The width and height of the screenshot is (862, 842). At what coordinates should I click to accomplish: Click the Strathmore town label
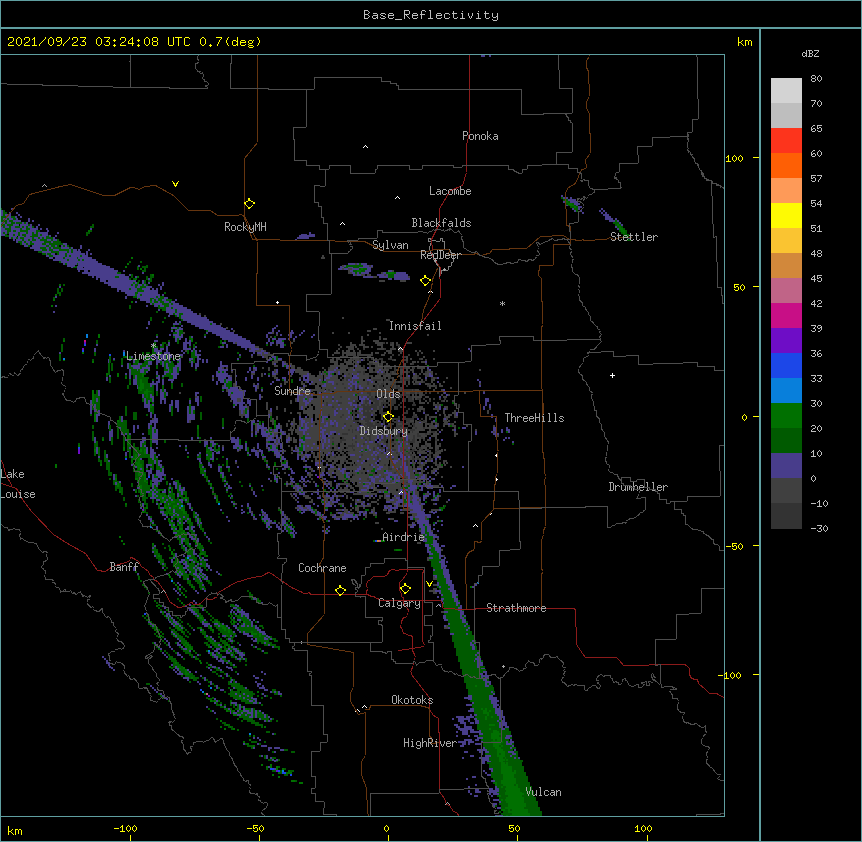[x=516, y=608]
